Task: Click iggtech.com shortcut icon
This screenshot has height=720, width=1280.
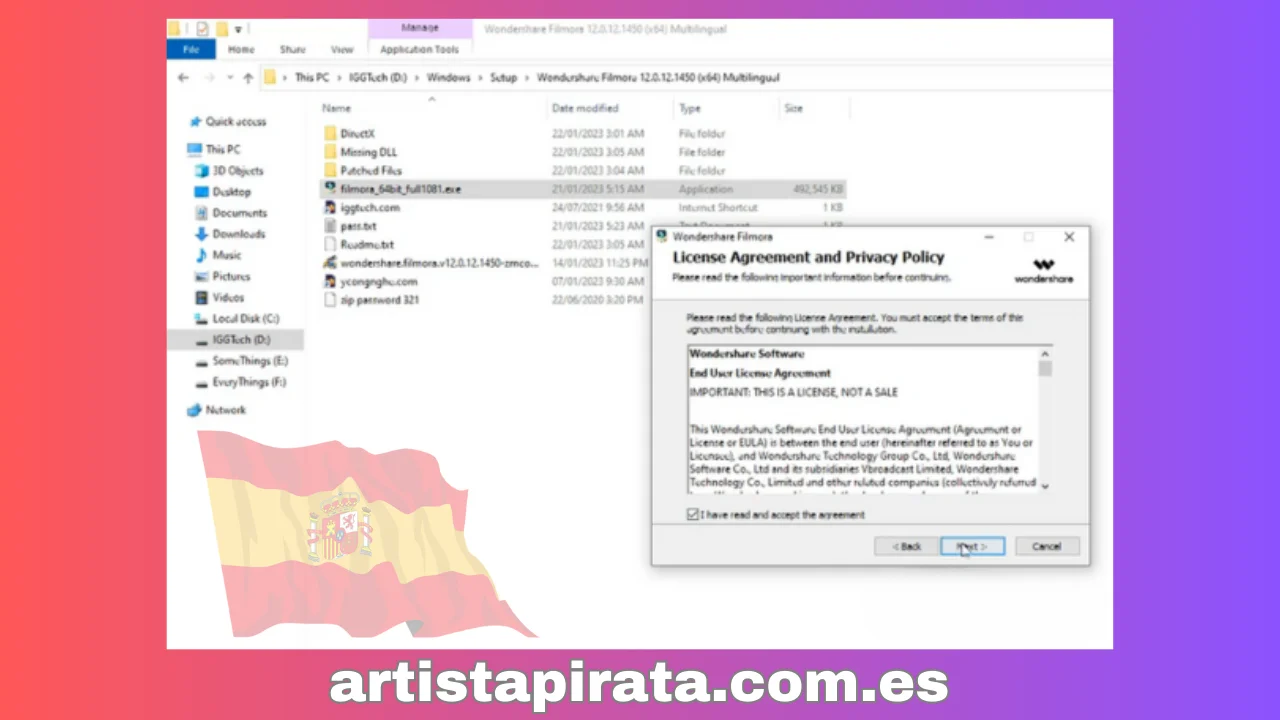Action: pos(331,207)
